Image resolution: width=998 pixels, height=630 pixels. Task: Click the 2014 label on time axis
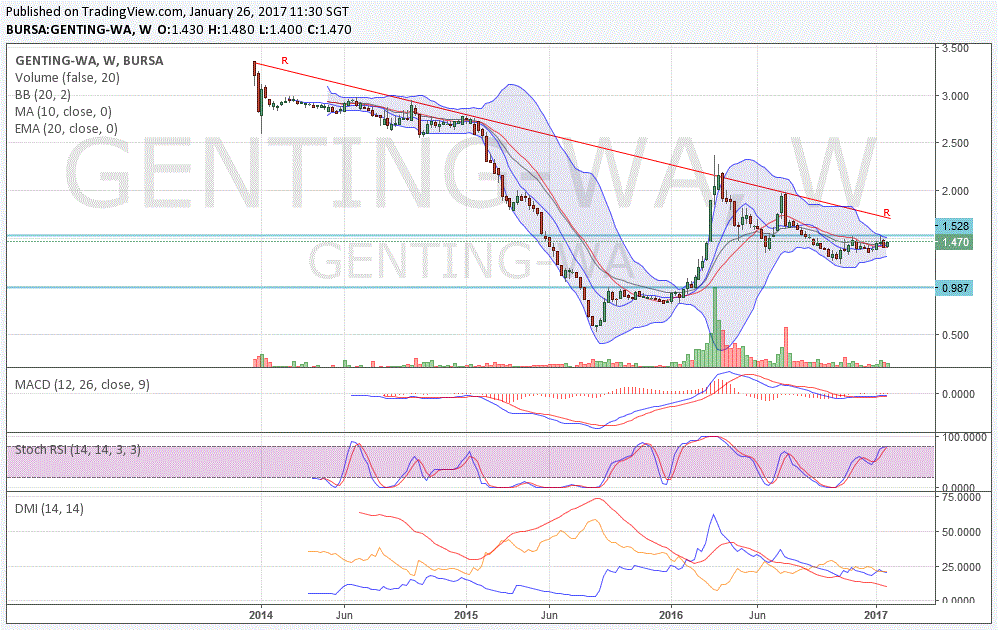tap(260, 615)
